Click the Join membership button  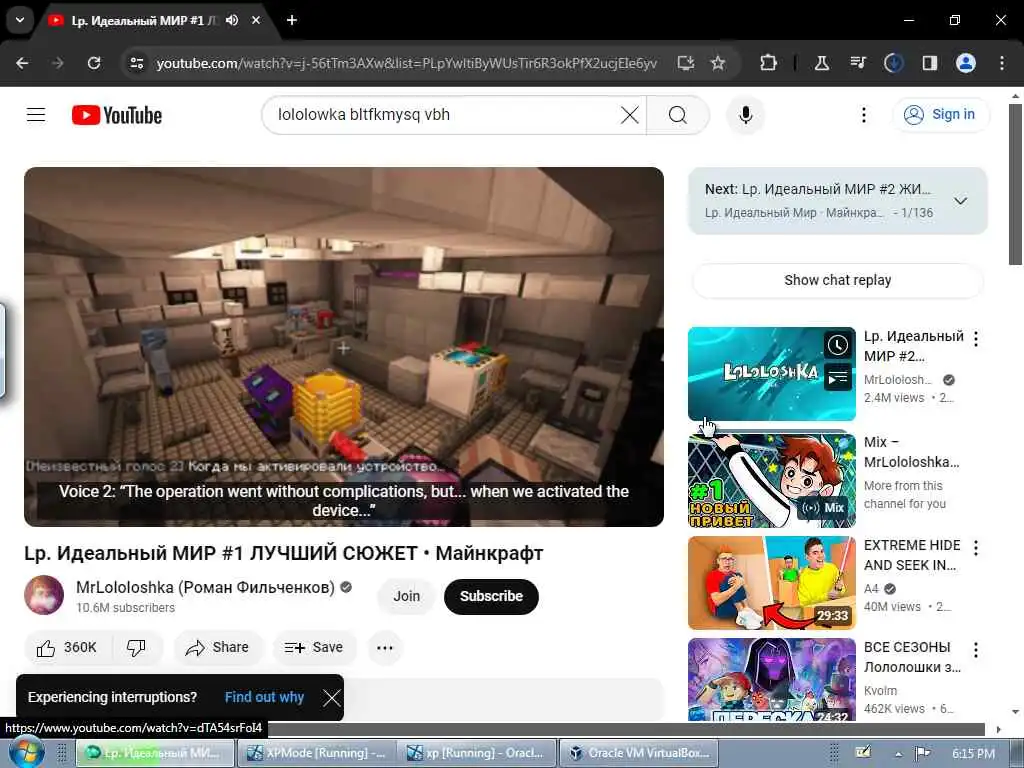click(406, 596)
